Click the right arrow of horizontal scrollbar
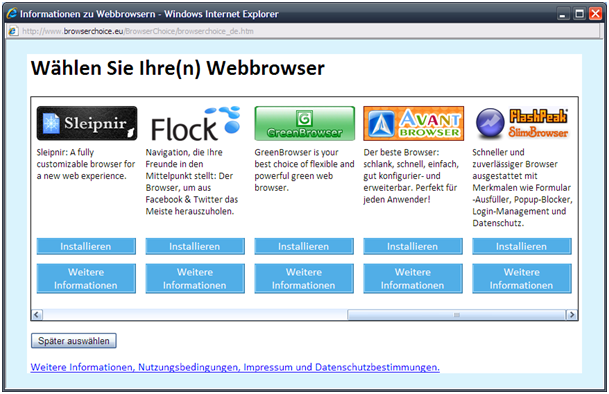This screenshot has height=394, width=609. (x=572, y=315)
